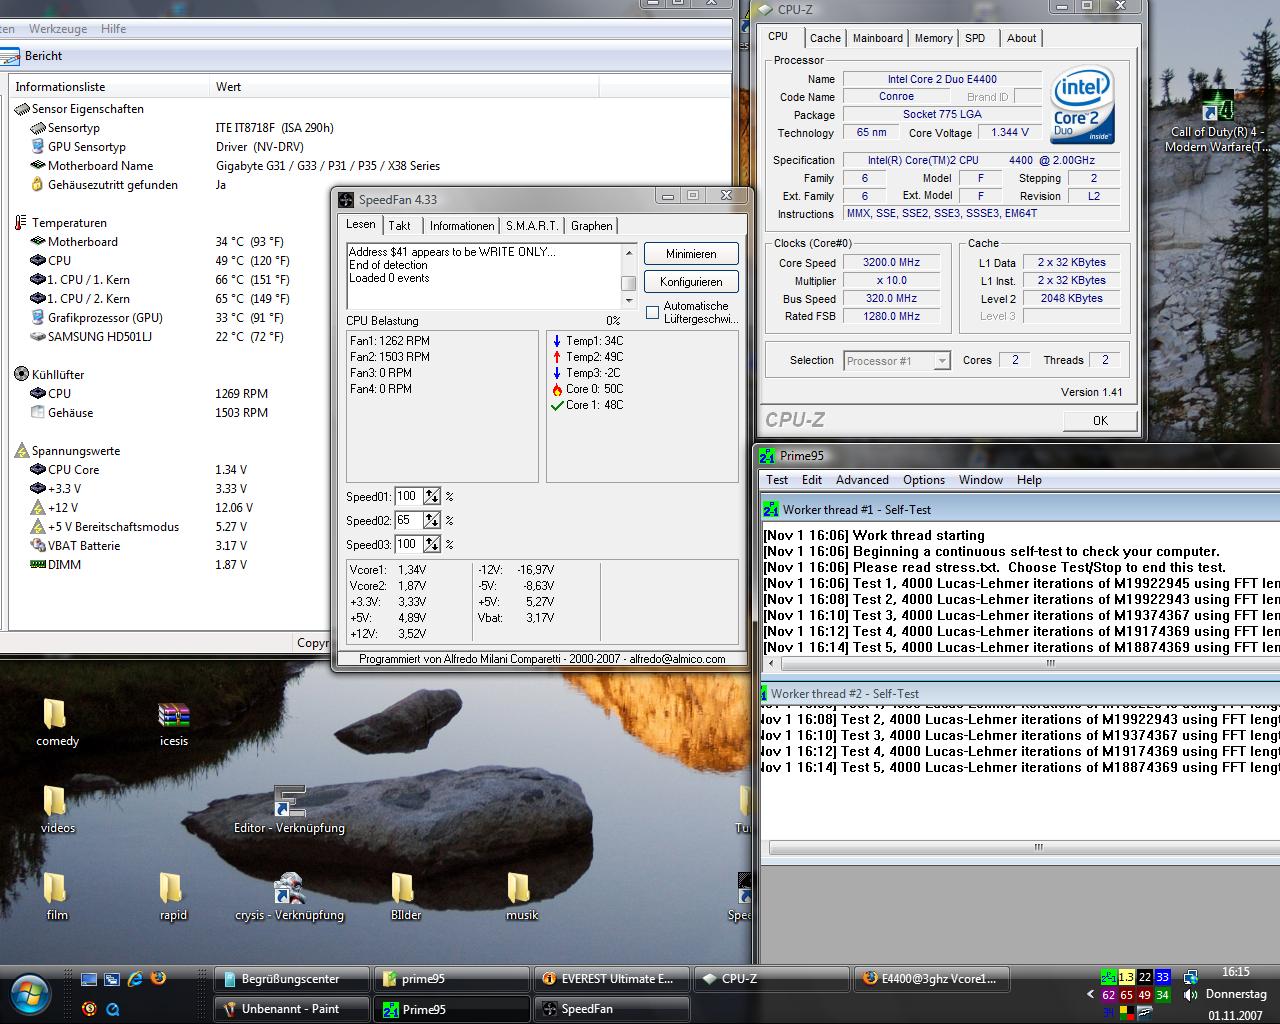Click Worker thread #2 horizontal scrollbar

click(x=1020, y=847)
